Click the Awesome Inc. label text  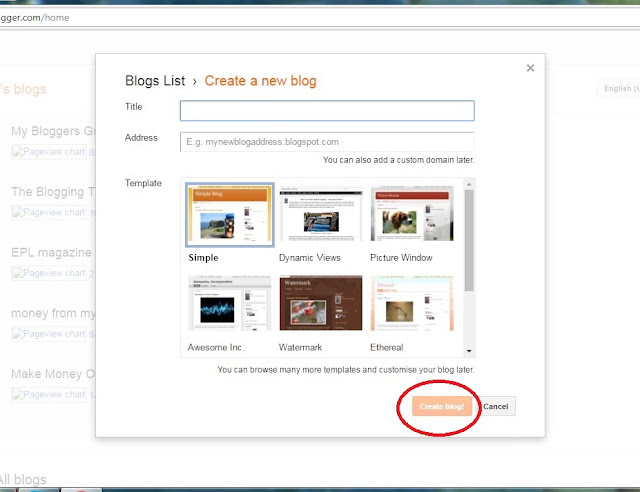tap(216, 347)
